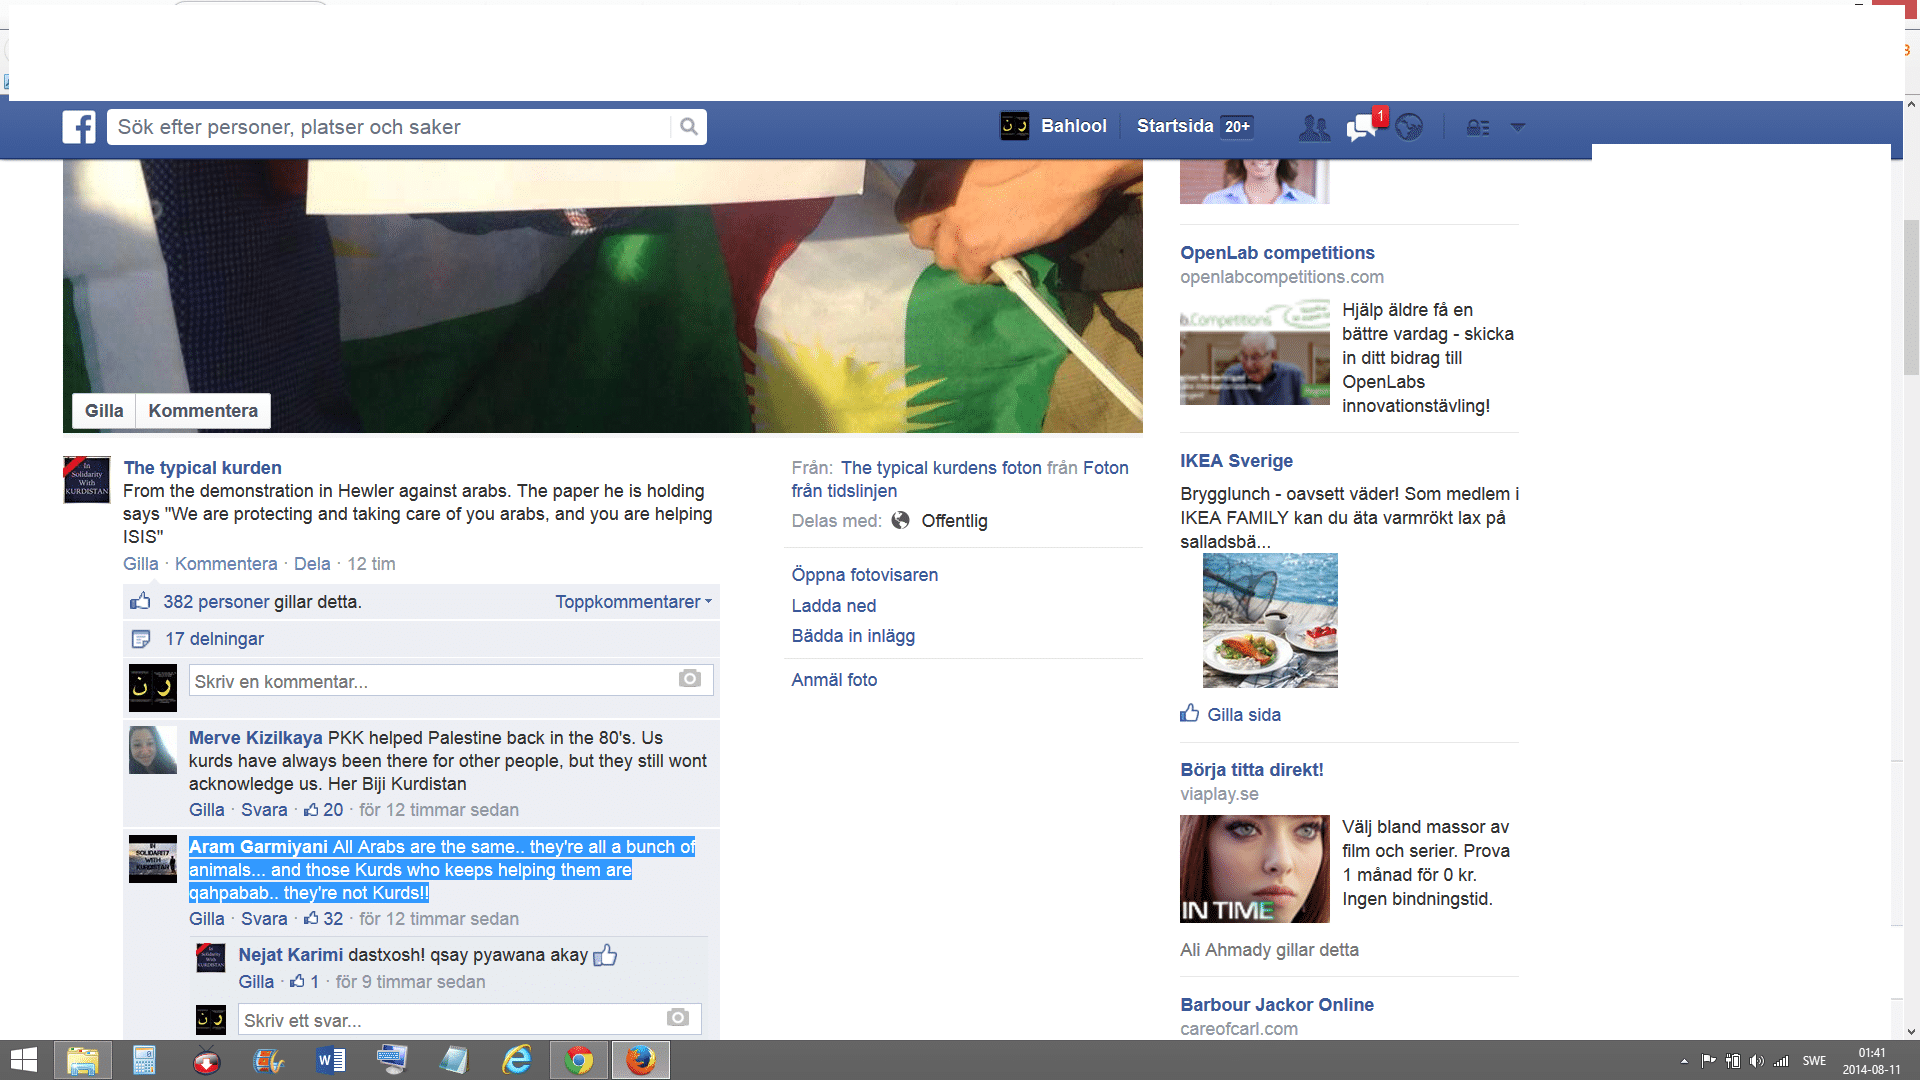This screenshot has height=1080, width=1920.
Task: Click Svara under Merve Kizilkaya comment
Action: 264,810
